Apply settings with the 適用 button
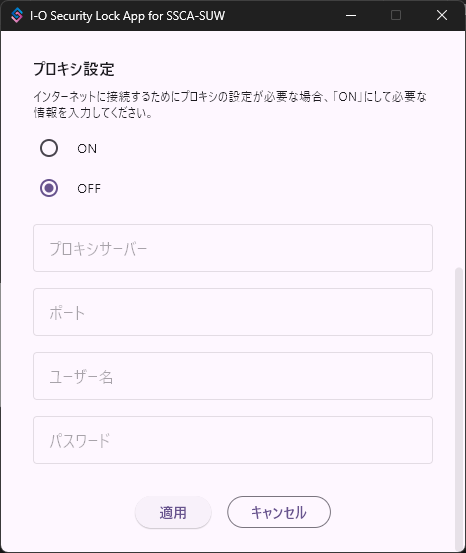The height and width of the screenshot is (553, 466). click(173, 512)
